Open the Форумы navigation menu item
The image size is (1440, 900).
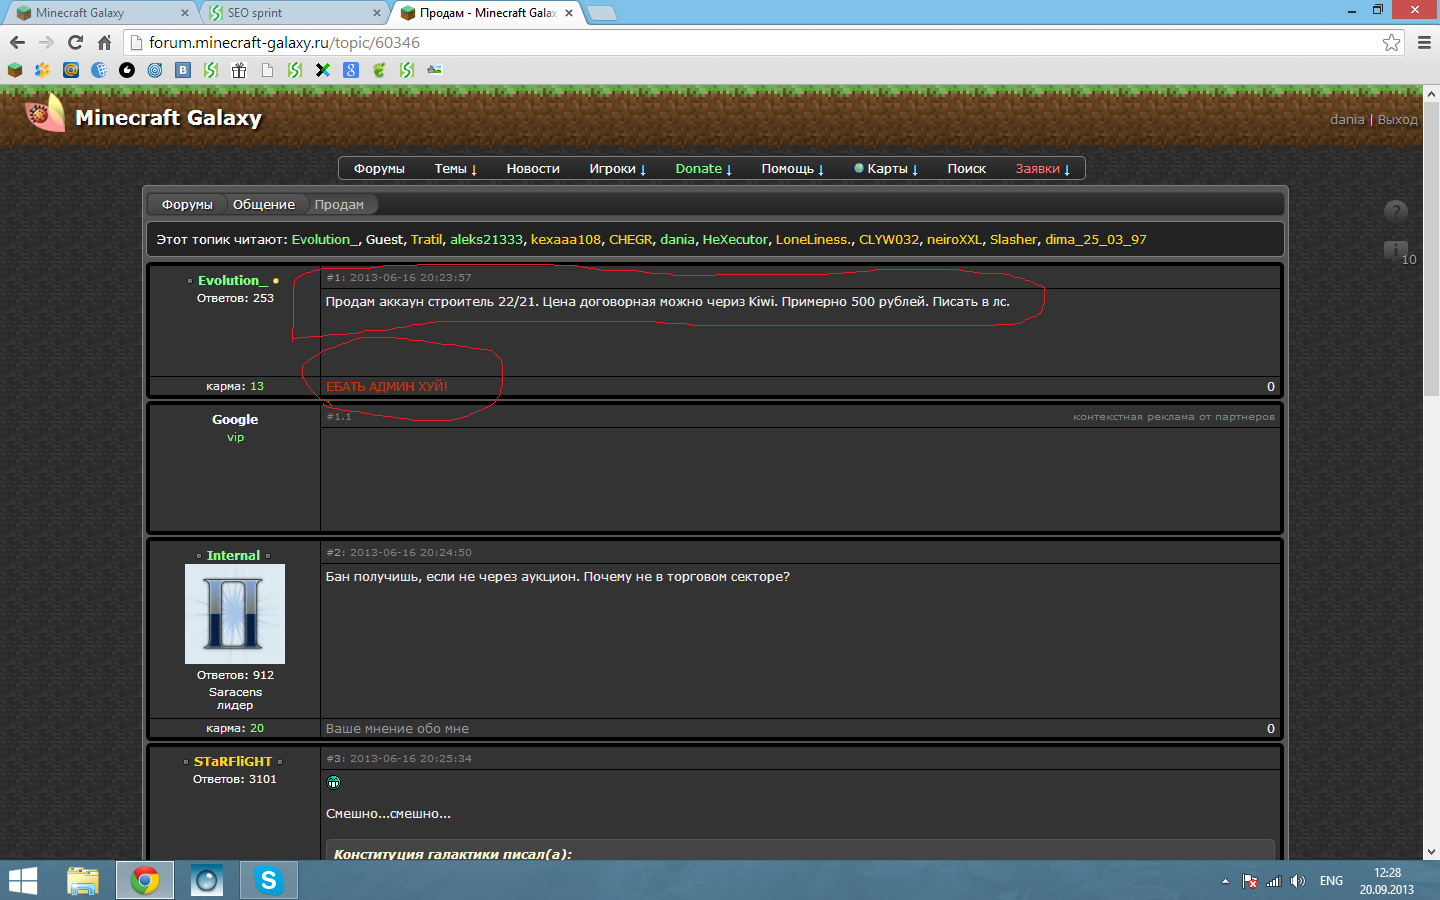379,168
